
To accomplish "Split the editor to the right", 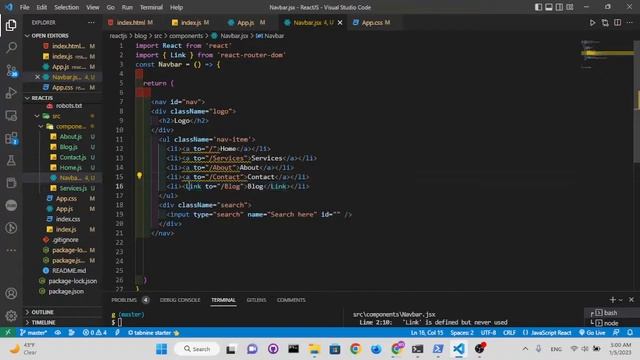I will point(618,22).
